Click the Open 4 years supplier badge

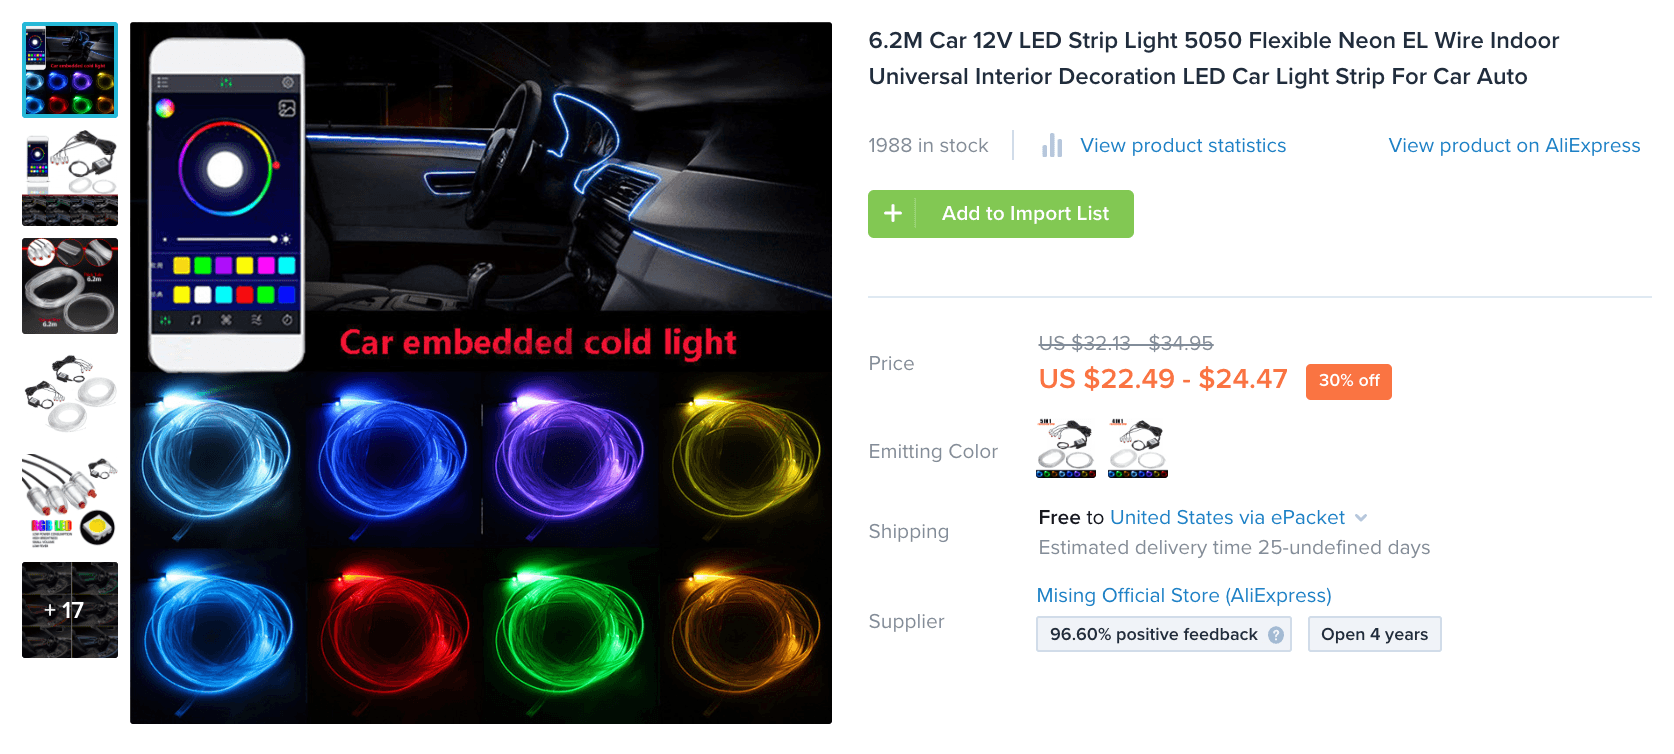coord(1374,634)
